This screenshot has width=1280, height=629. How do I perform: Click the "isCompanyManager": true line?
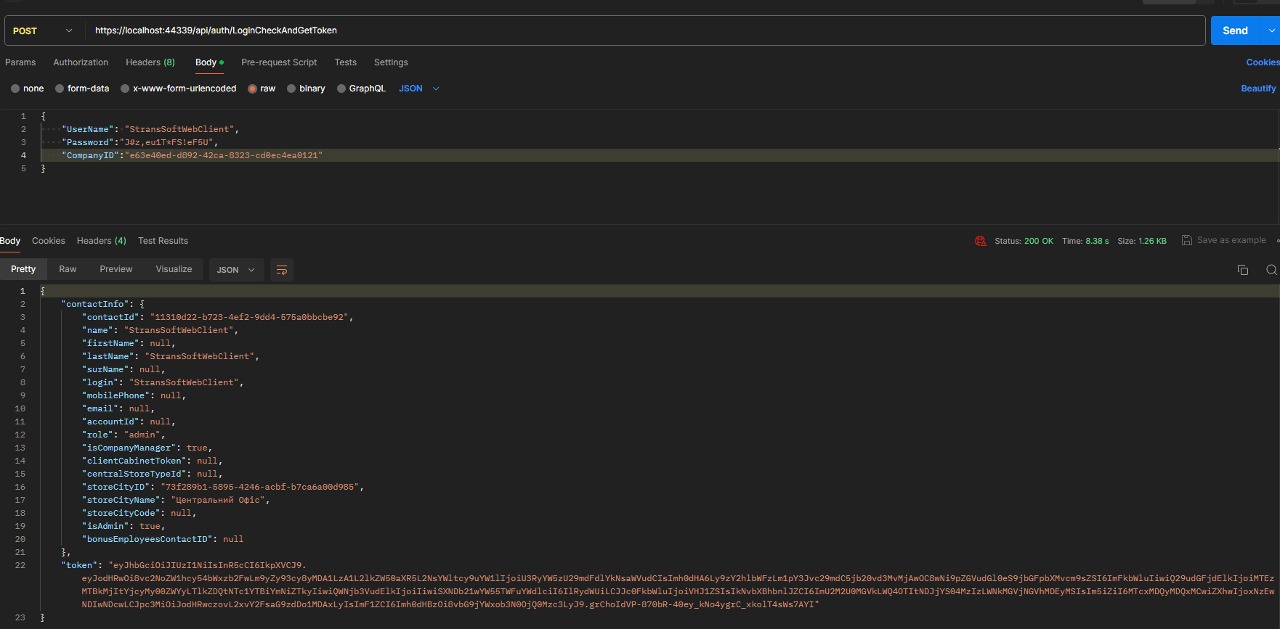(146, 448)
